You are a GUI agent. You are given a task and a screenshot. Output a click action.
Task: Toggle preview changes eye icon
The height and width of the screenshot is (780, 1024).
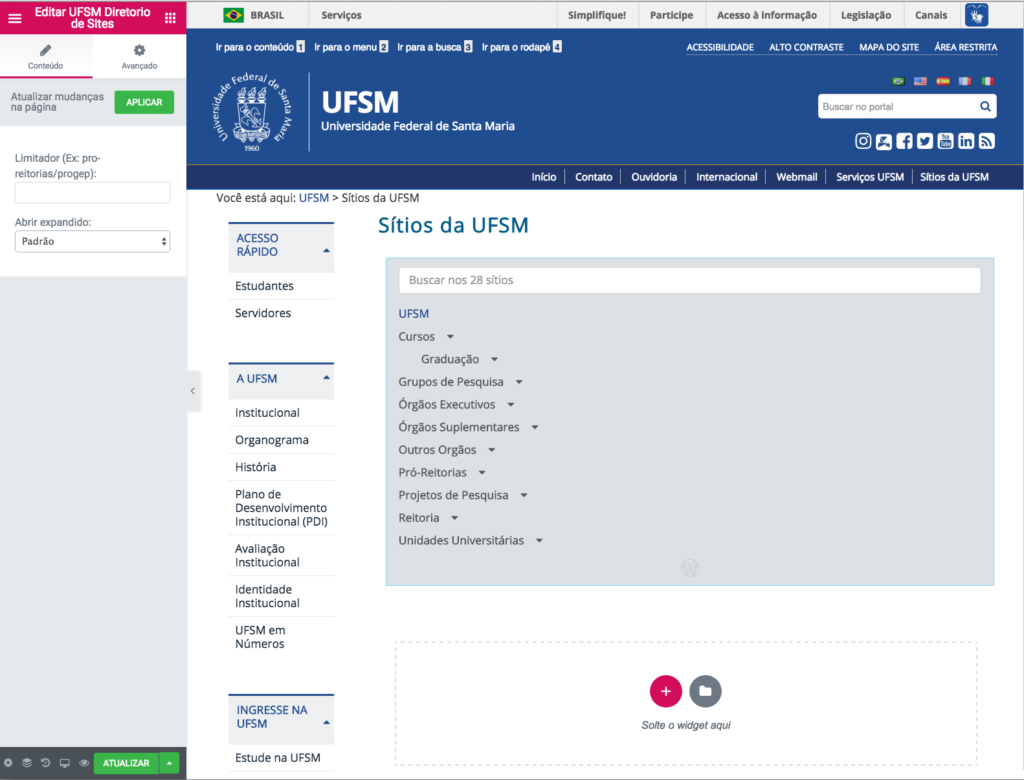[x=84, y=763]
